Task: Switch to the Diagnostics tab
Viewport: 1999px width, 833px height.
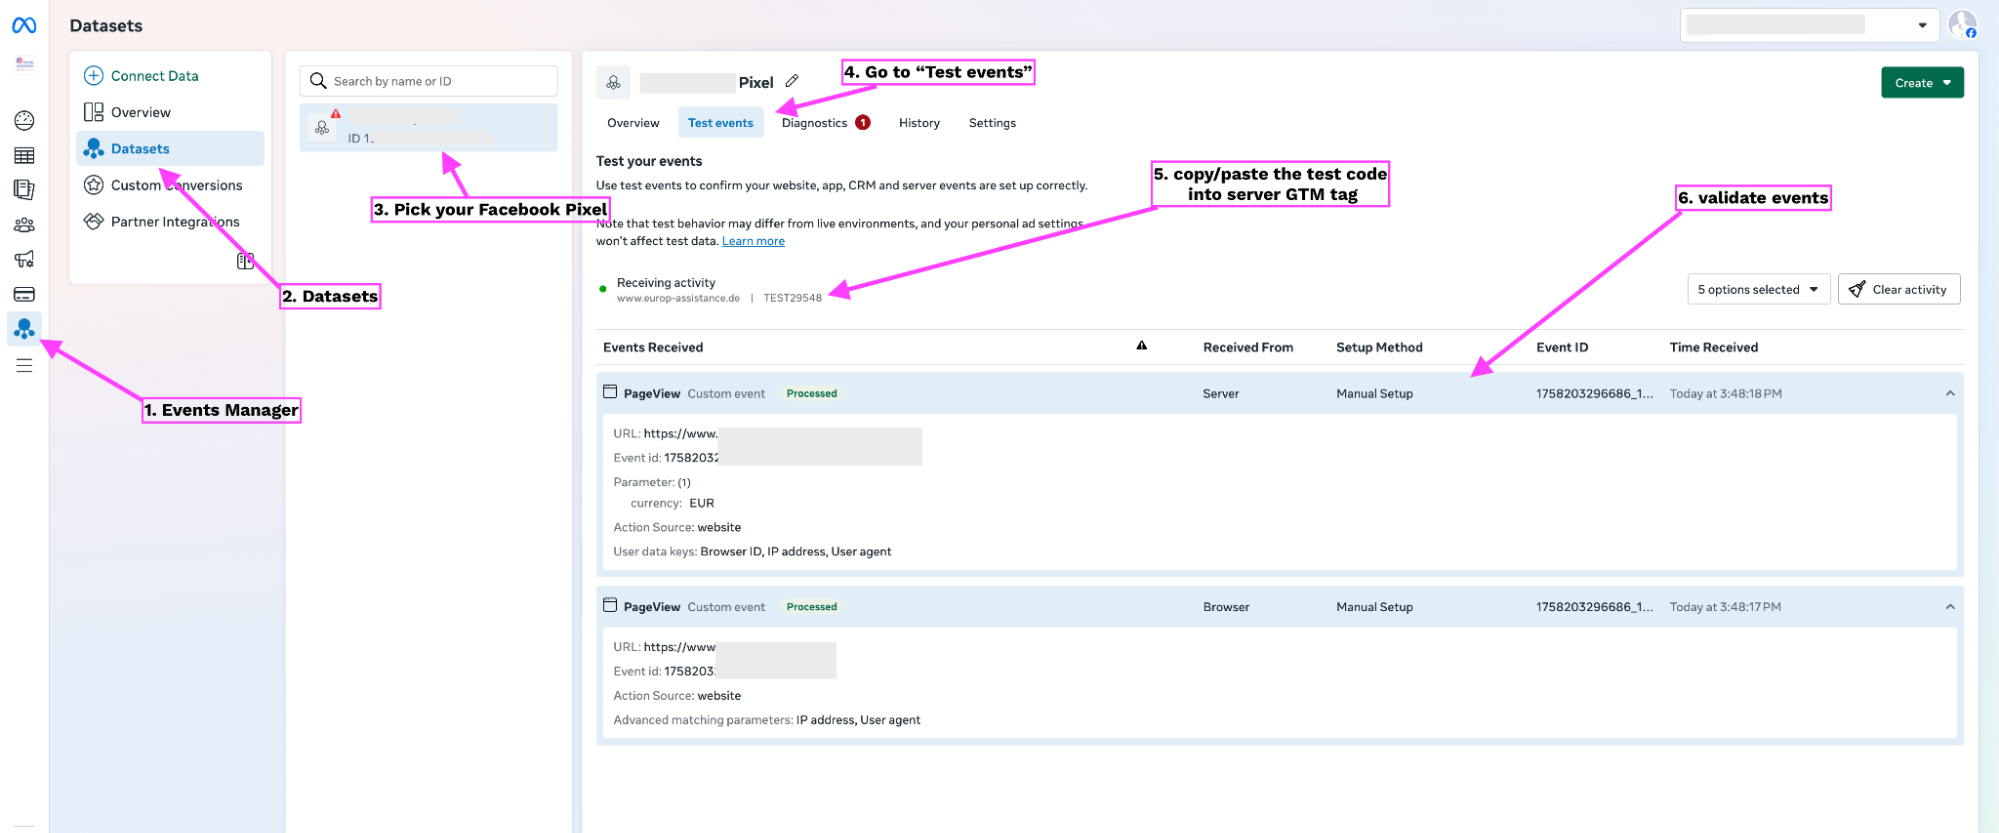Action: coord(814,123)
